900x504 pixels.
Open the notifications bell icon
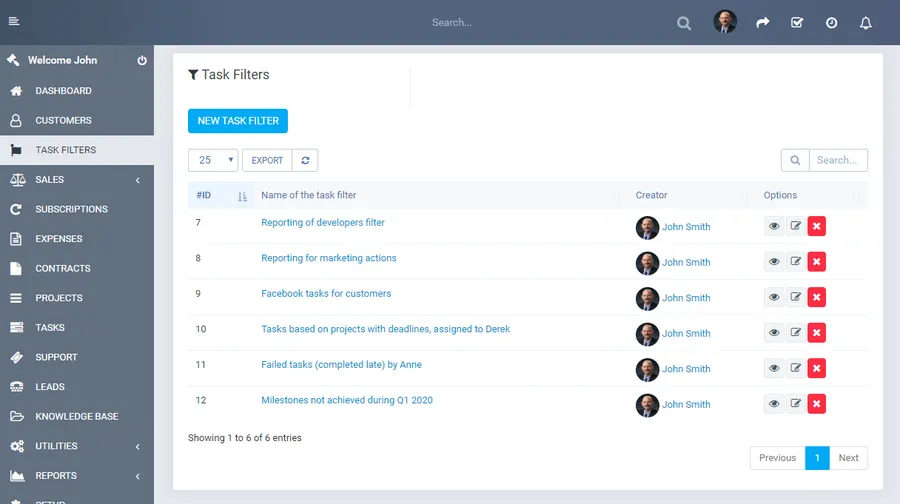point(866,23)
